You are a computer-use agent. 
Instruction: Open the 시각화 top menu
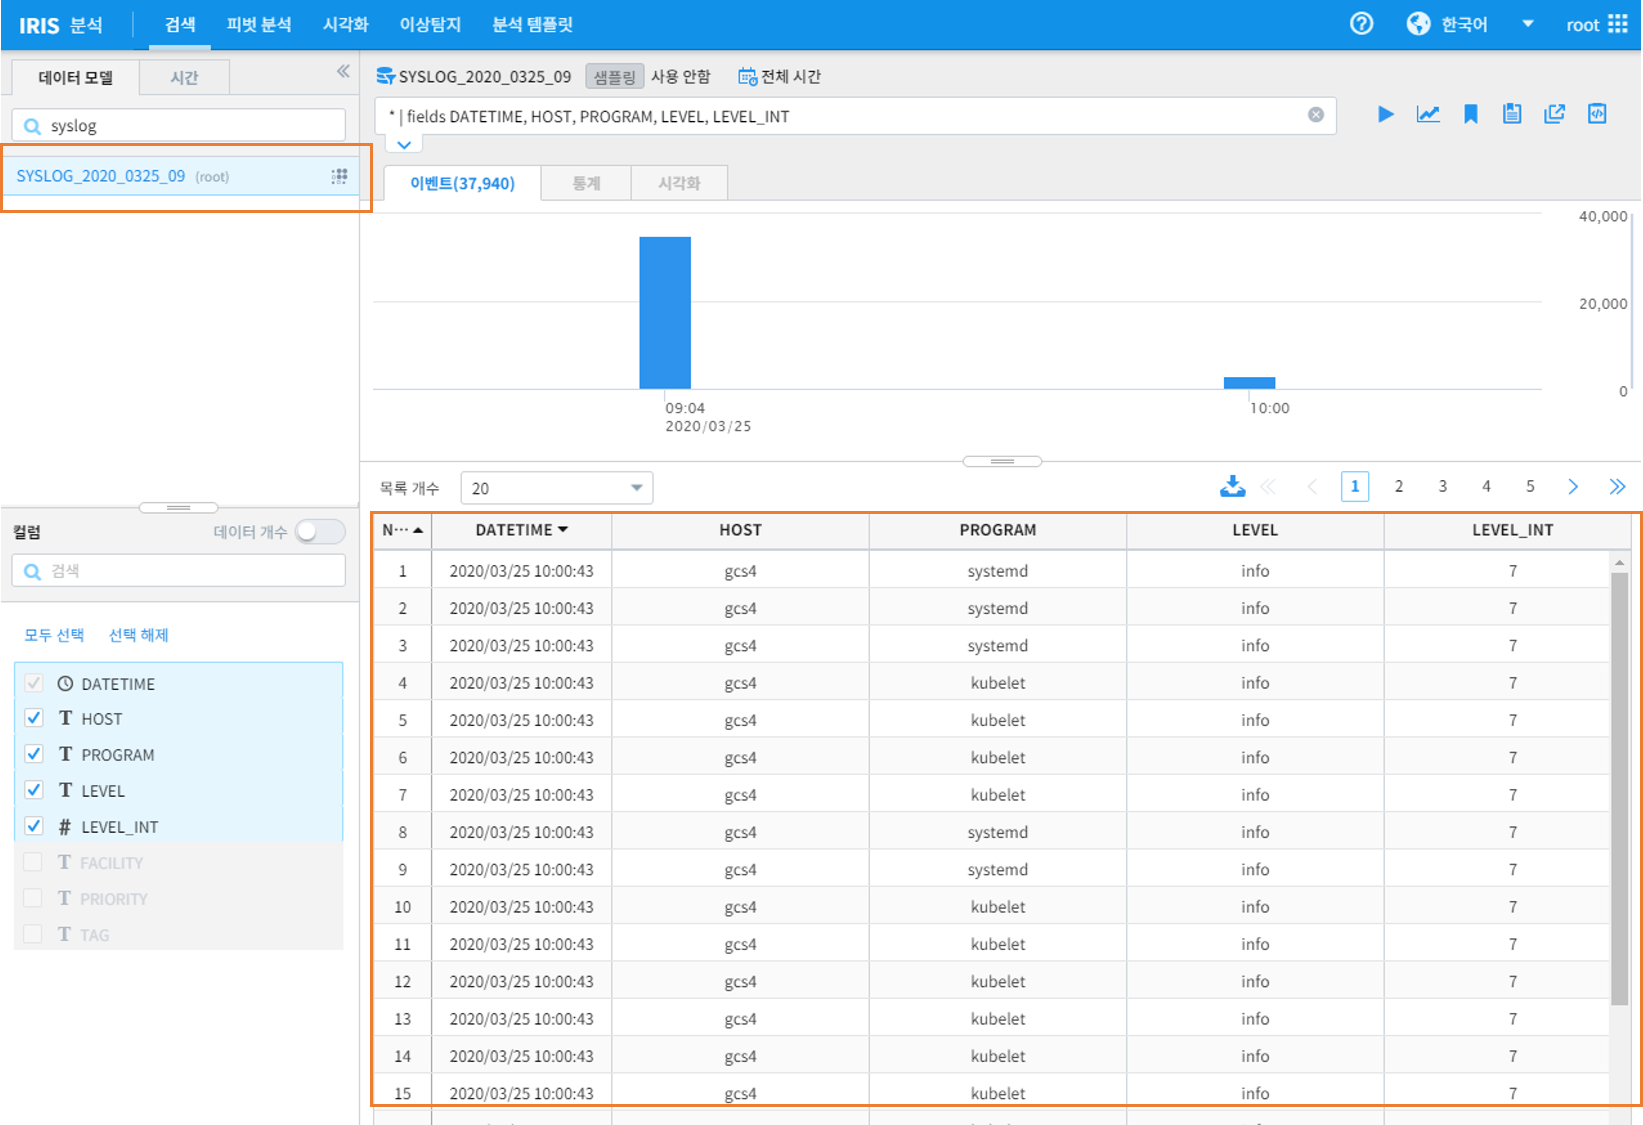[345, 24]
